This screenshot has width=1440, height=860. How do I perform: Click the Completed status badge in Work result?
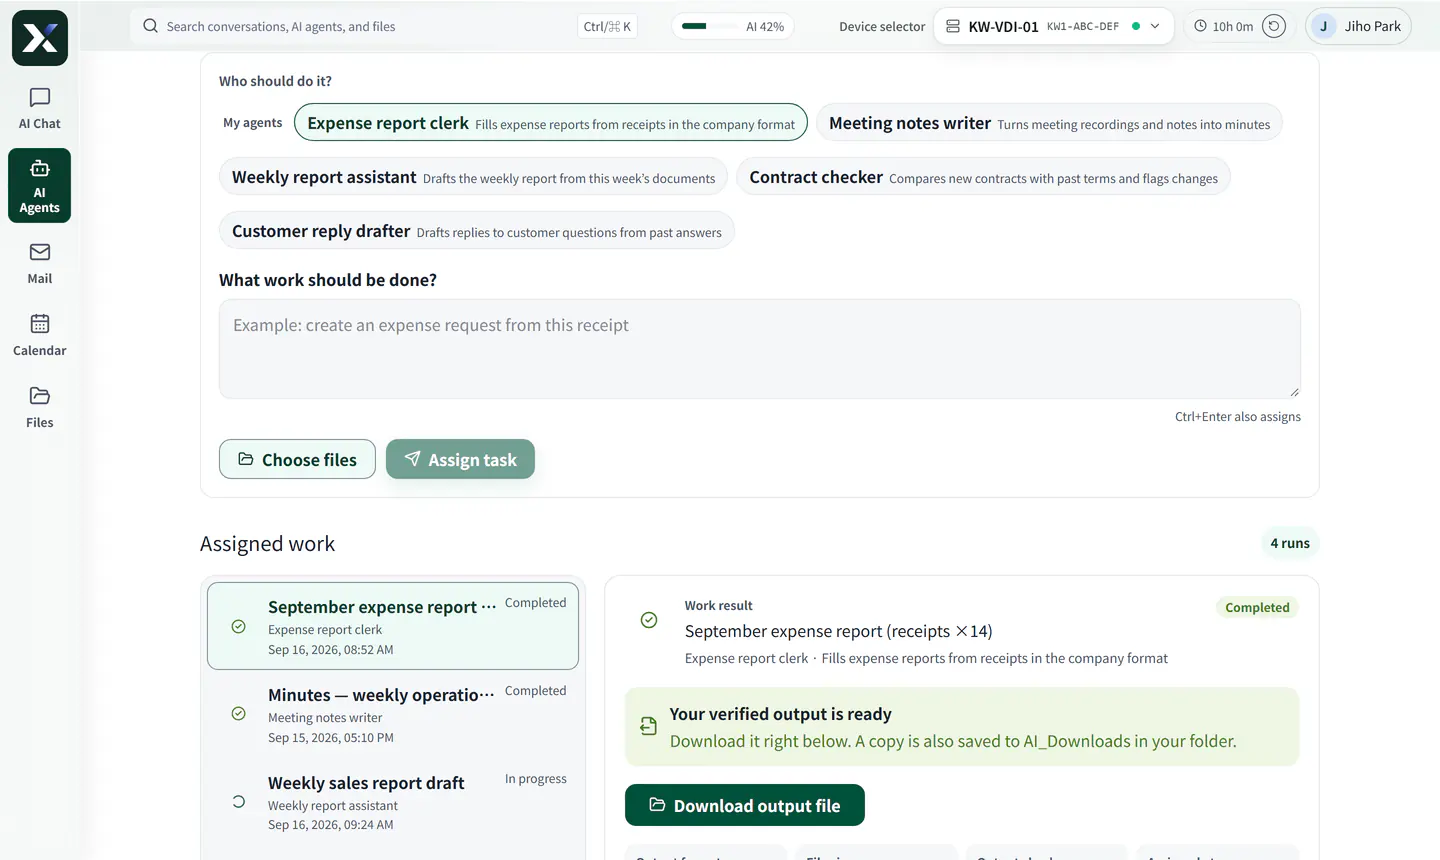pyautogui.click(x=1257, y=607)
